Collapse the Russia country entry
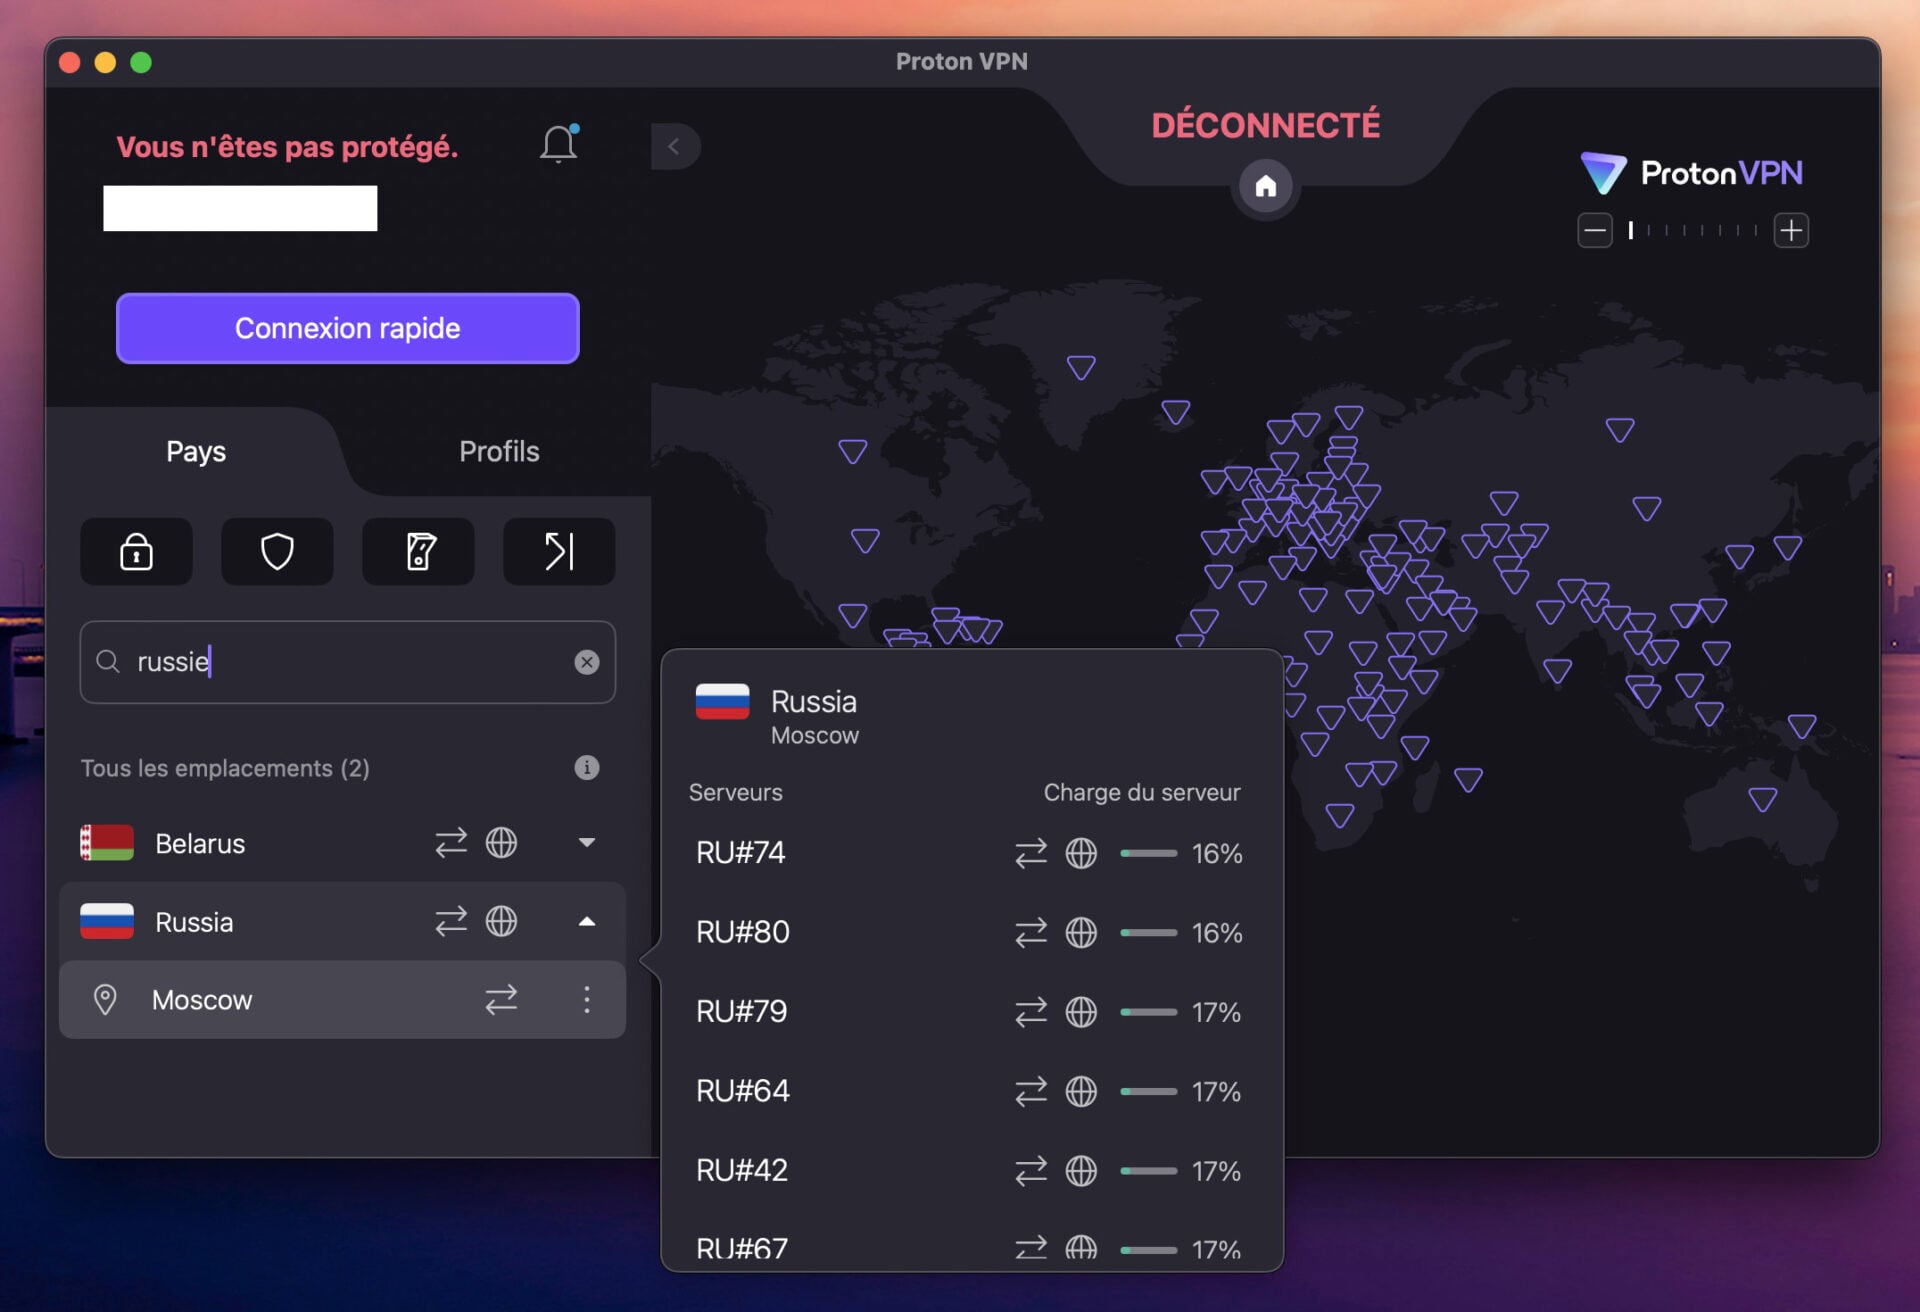Viewport: 1920px width, 1312px height. 587,921
